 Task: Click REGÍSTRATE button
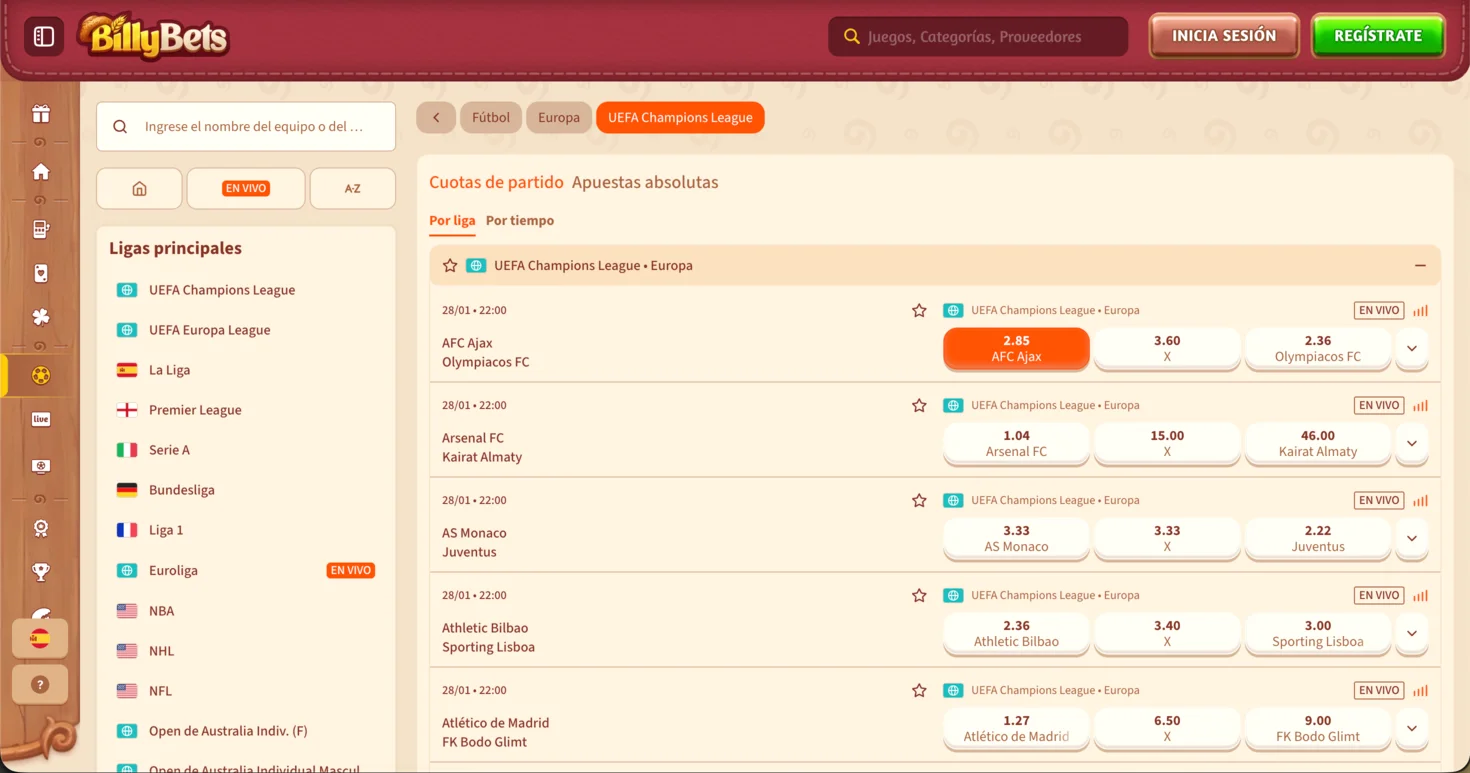1378,36
